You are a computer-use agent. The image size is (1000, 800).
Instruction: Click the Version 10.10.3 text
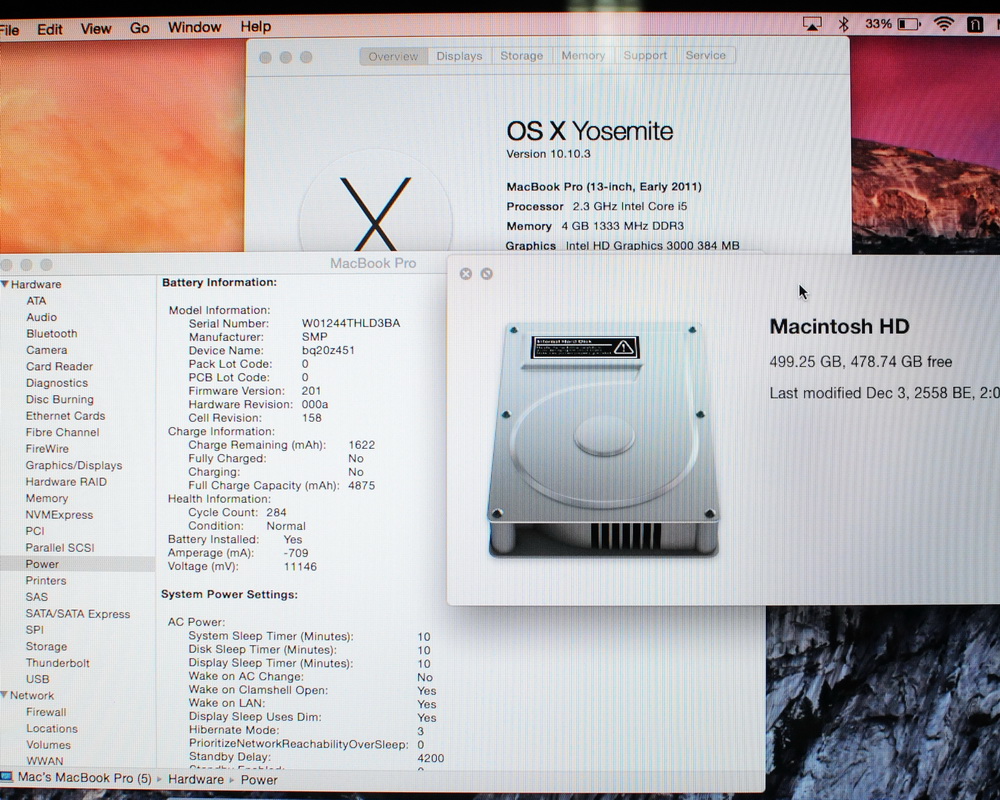point(548,154)
